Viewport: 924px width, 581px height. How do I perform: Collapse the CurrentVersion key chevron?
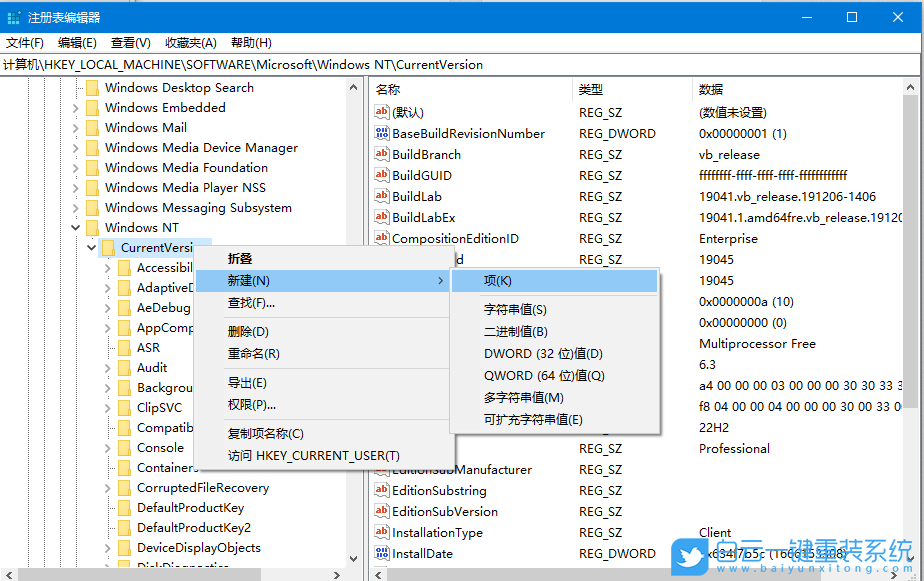tap(91, 247)
